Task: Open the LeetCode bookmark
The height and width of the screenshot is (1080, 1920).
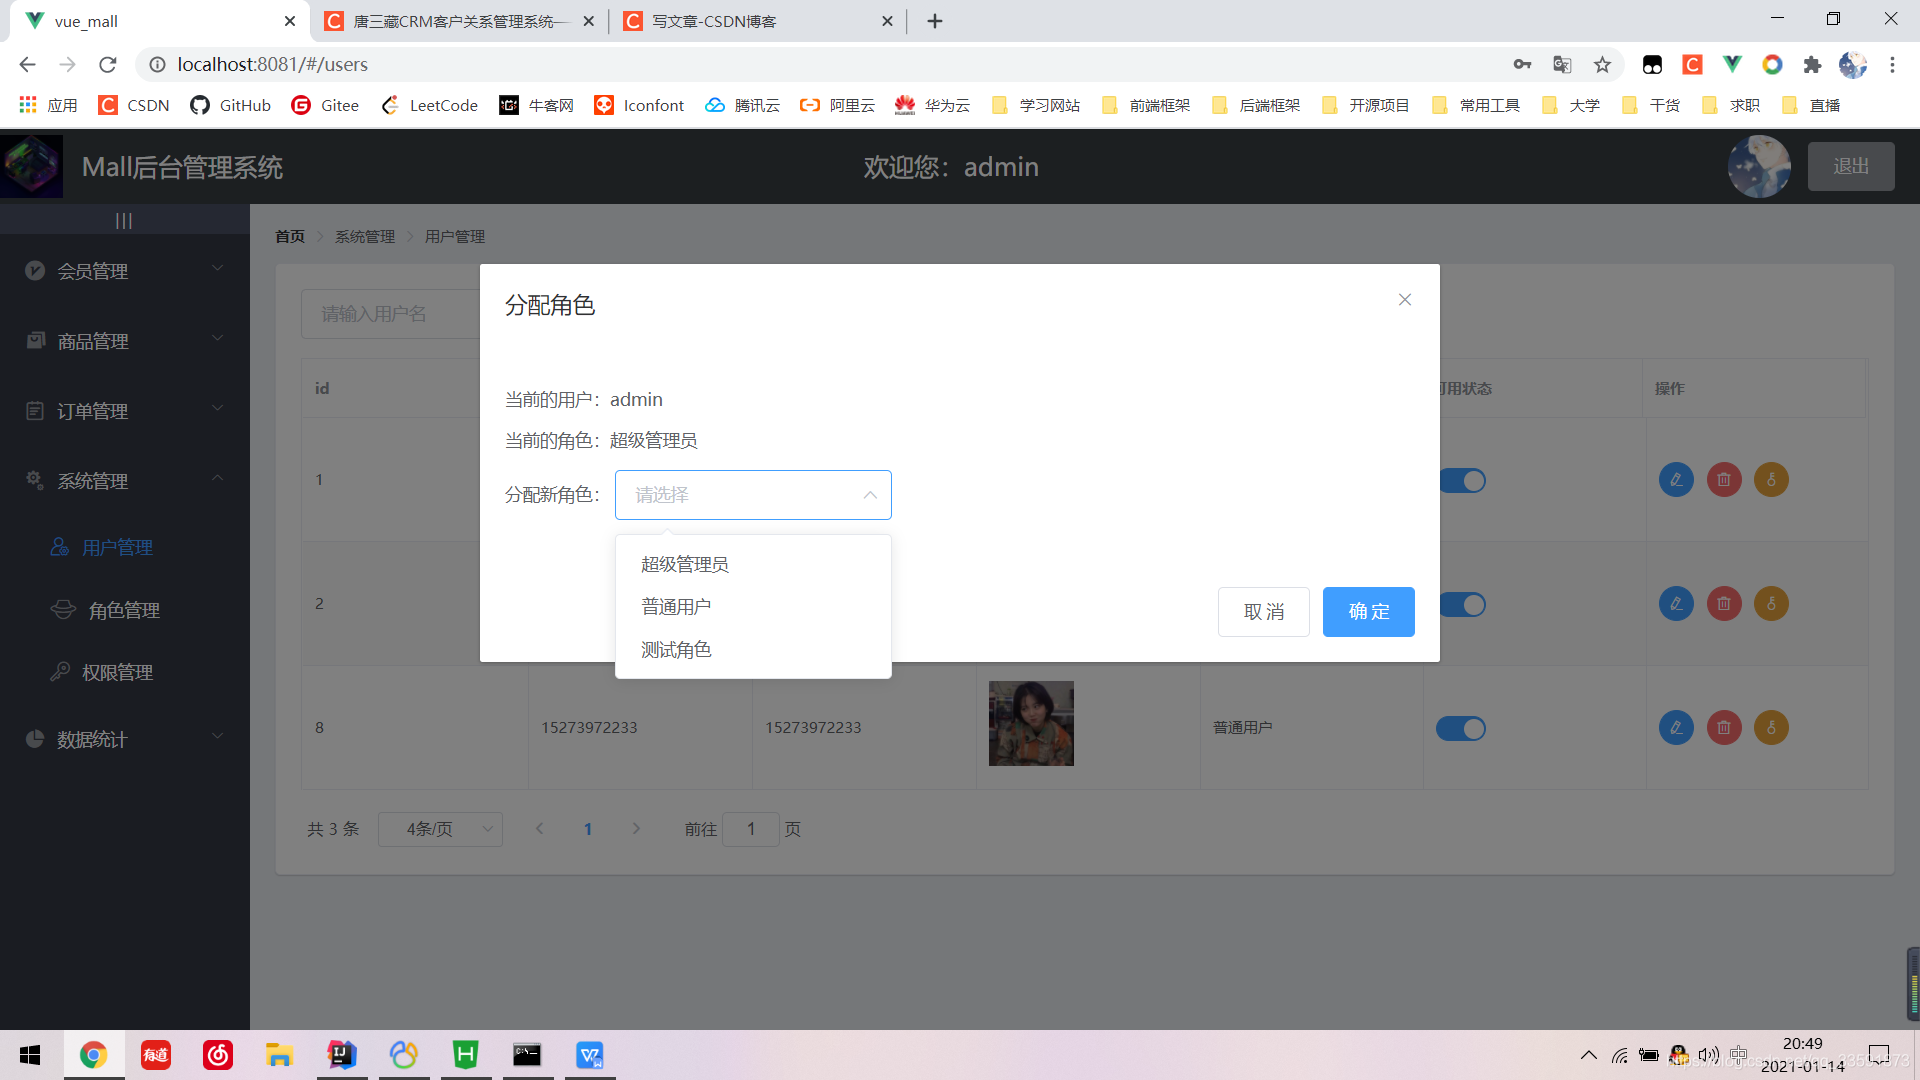Action: 430,105
